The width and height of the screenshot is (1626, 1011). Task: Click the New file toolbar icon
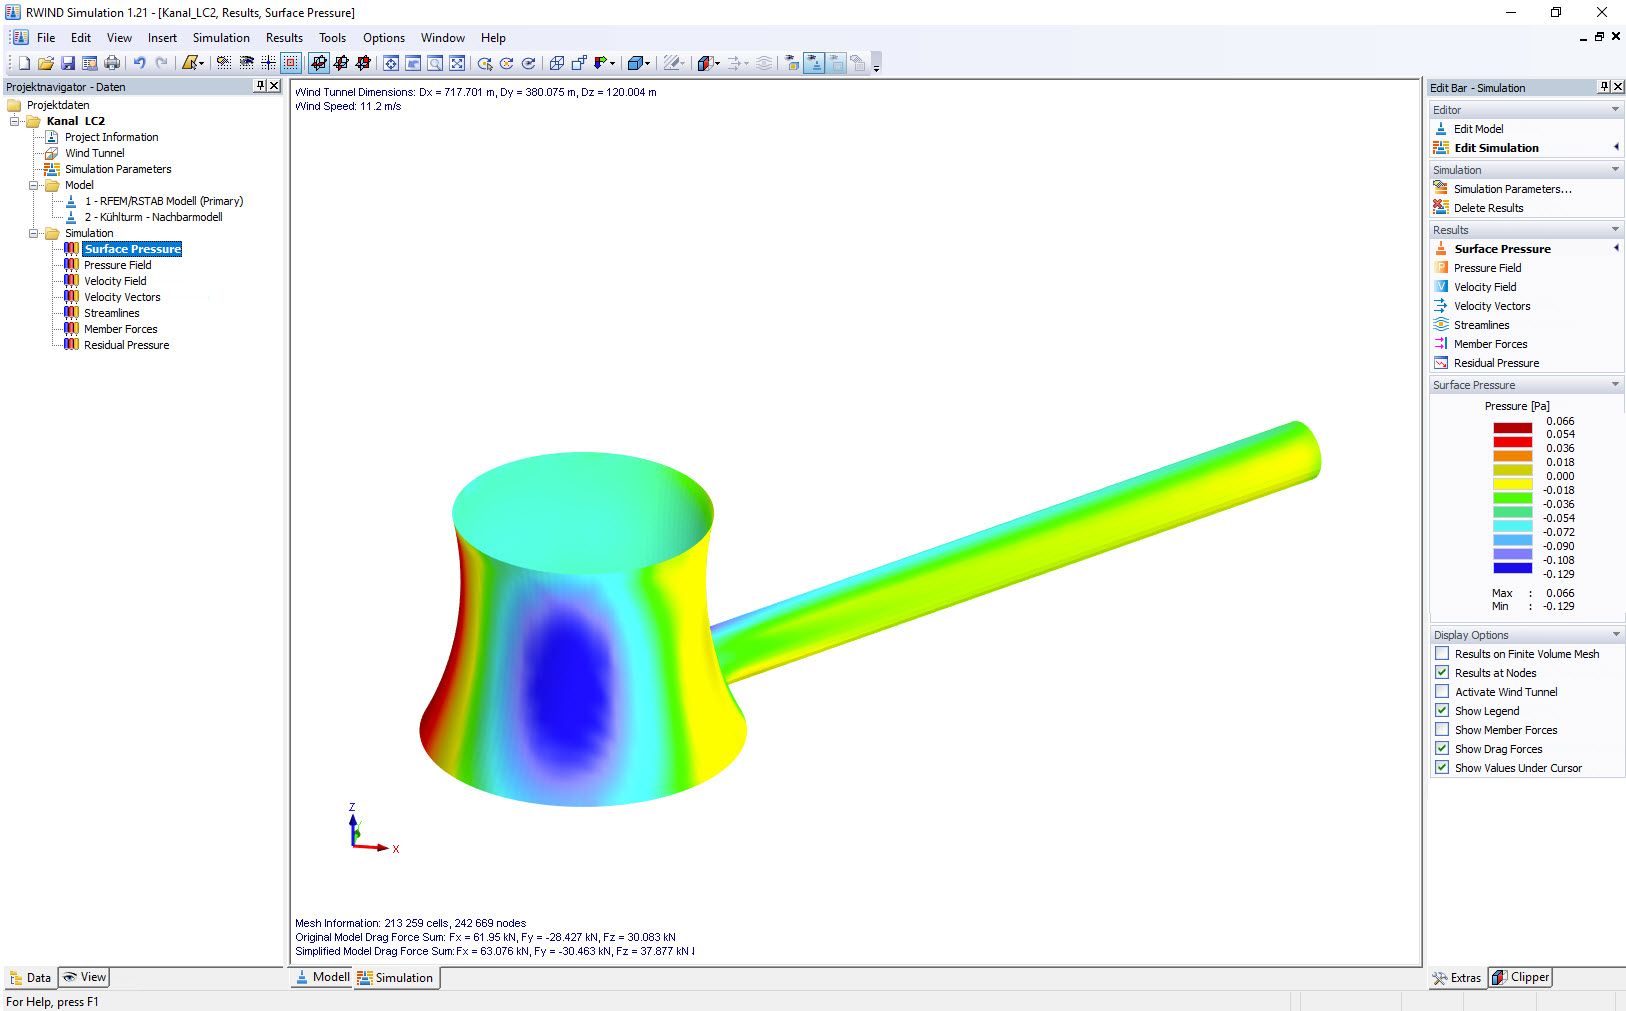click(24, 63)
